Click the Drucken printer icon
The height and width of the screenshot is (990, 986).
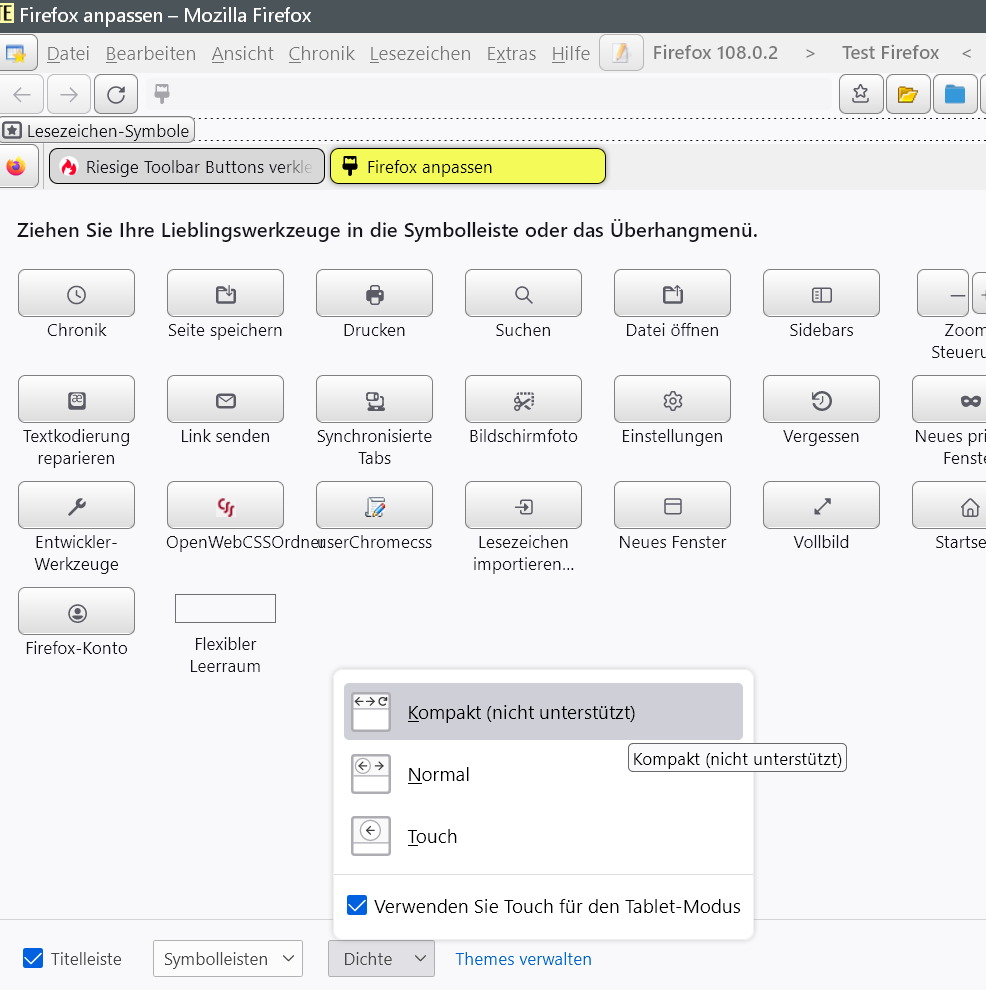tap(374, 294)
